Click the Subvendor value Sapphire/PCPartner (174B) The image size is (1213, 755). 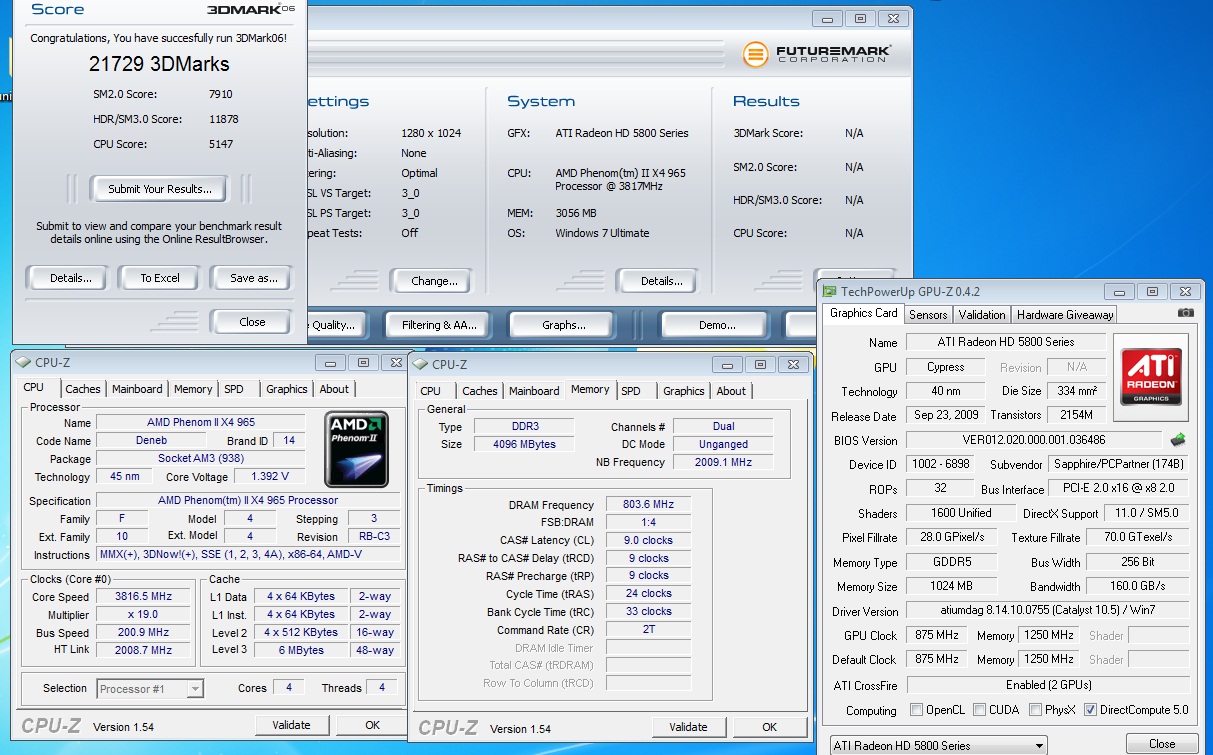pos(1118,464)
